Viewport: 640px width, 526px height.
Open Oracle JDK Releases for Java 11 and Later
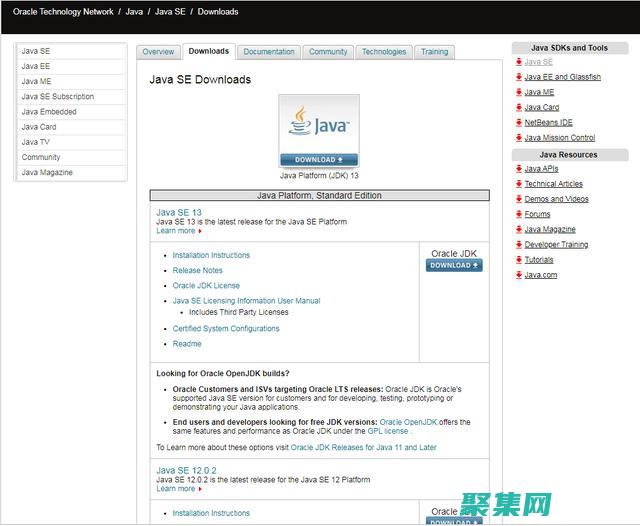coord(364,447)
